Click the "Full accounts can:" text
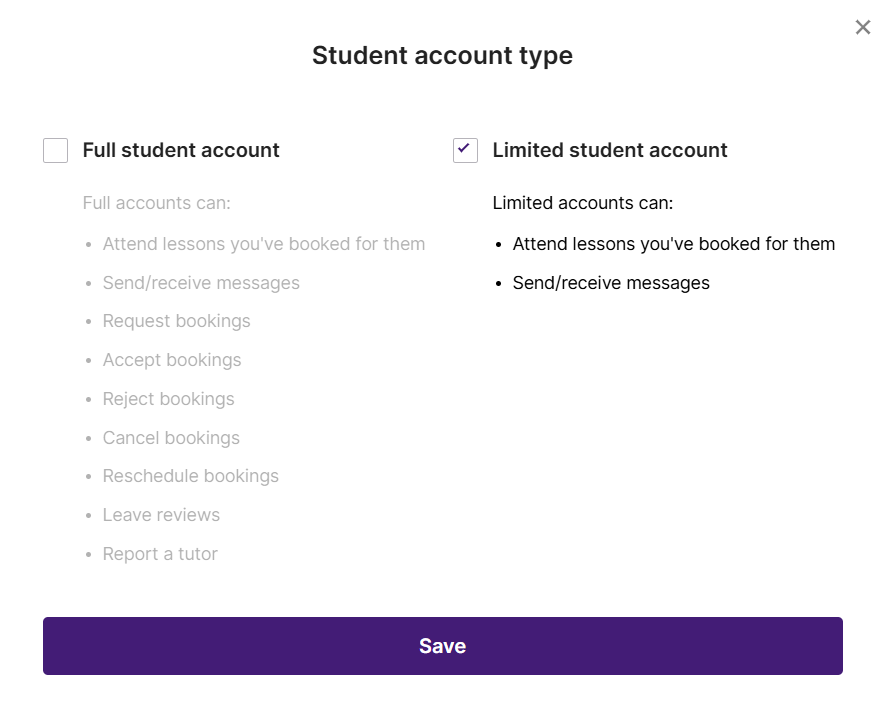 [x=157, y=203]
